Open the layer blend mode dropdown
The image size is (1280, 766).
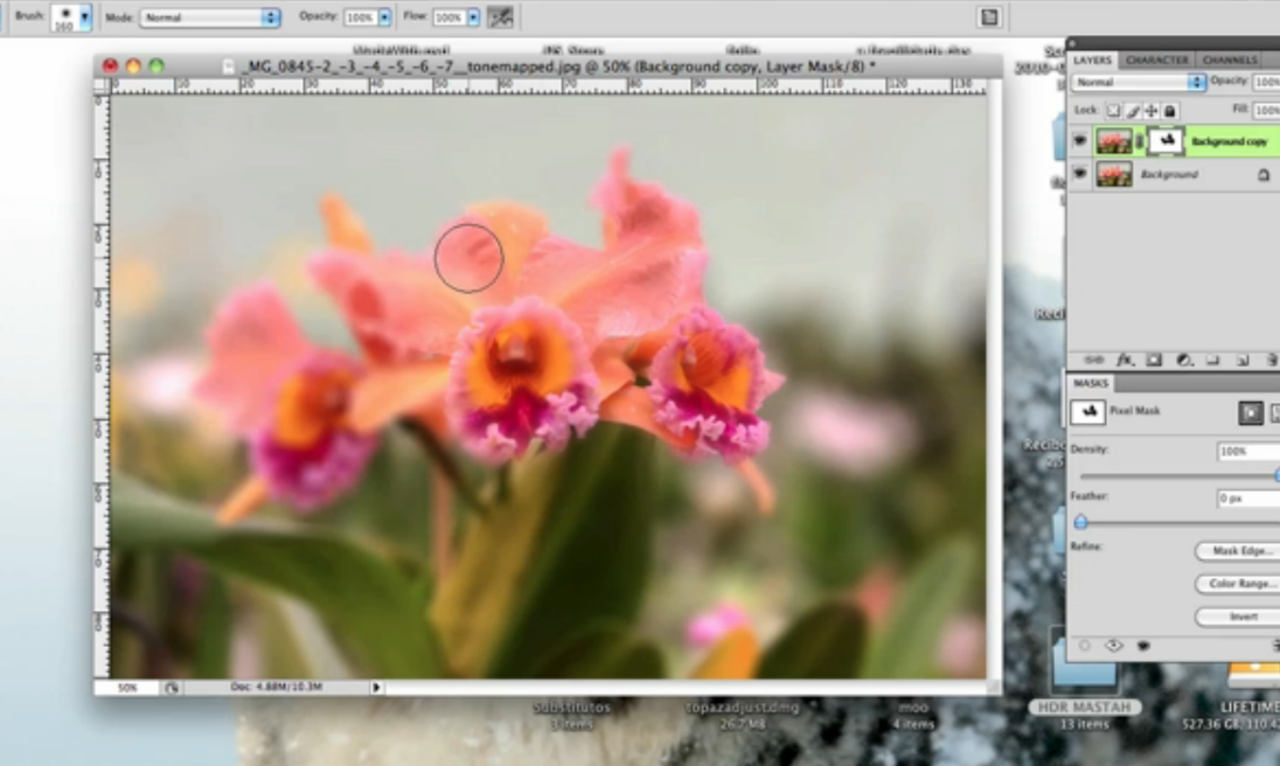point(1196,82)
